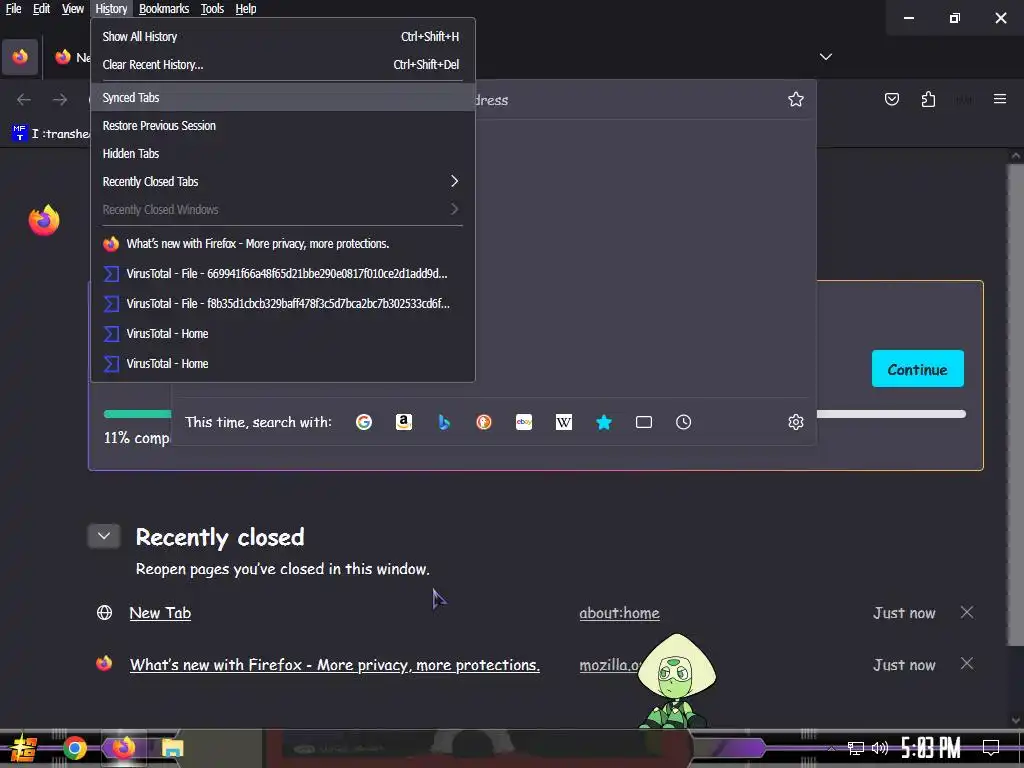Open the network icon in system tray

pos(856,748)
